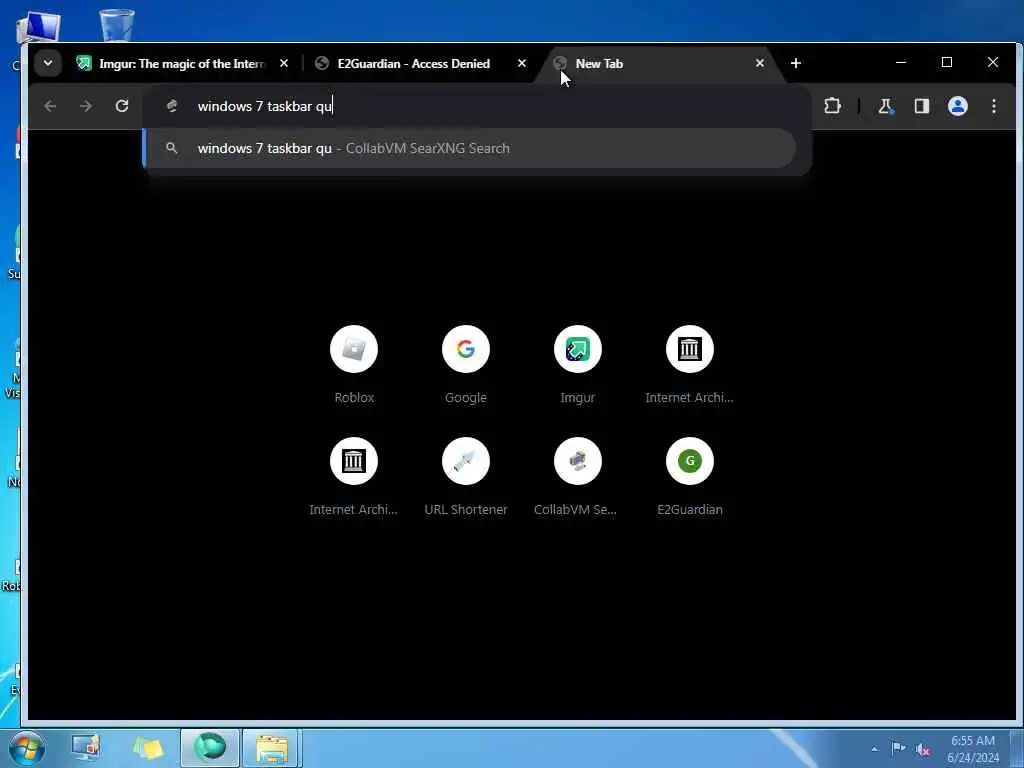Screen dimensions: 1024x768
Task: Click the first pinned taskbar monitor icon
Action: click(86, 748)
